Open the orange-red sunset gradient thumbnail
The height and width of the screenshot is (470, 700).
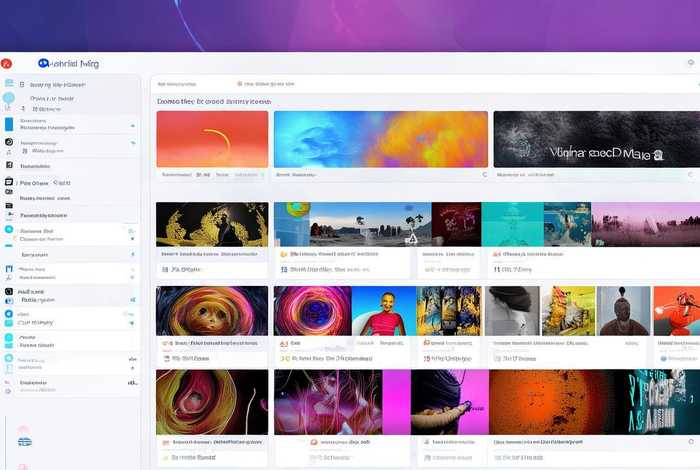[x=212, y=138]
